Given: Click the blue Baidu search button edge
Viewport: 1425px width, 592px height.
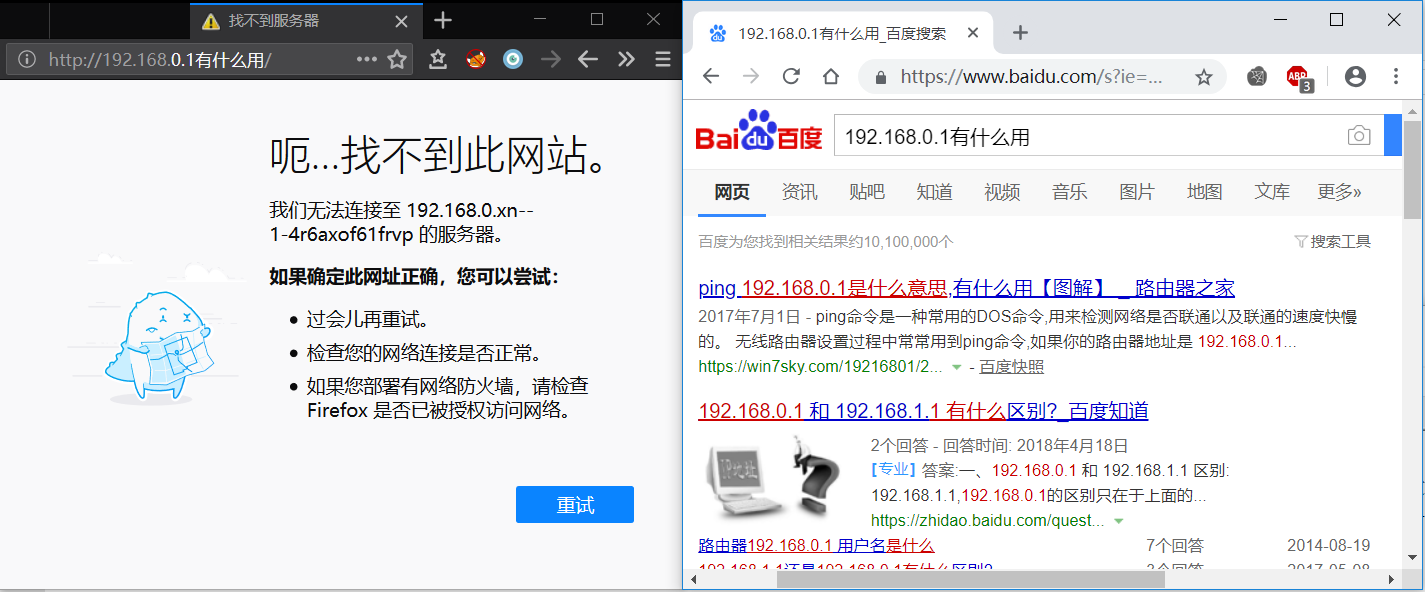Looking at the screenshot, I should pos(1393,136).
